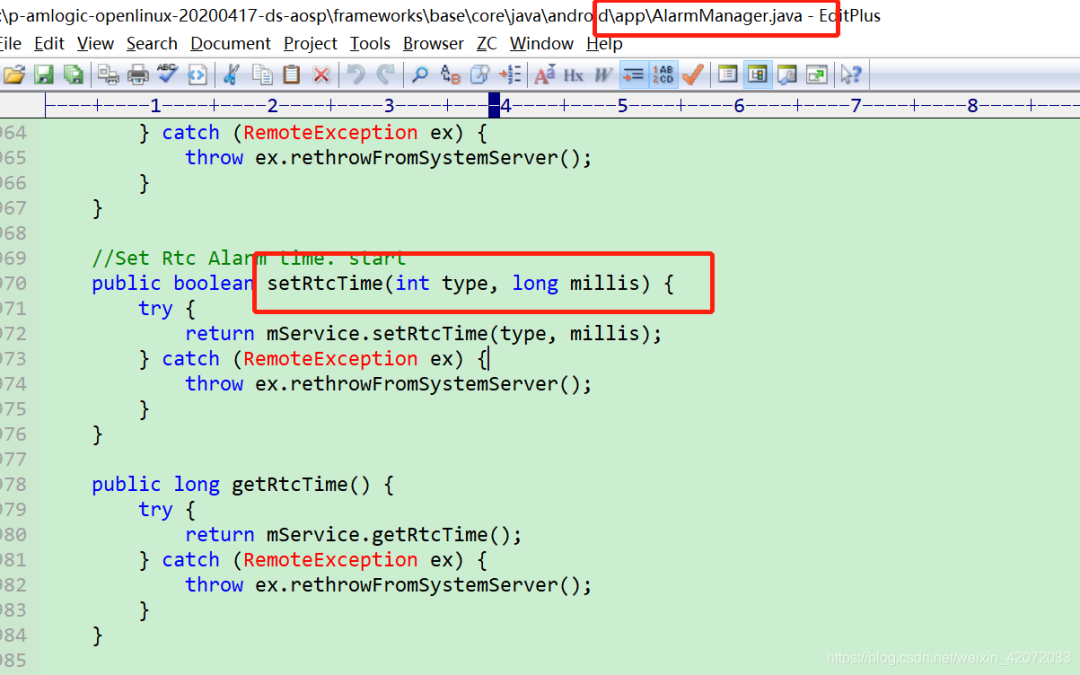Click column 4 marker on the ruler
The width and height of the screenshot is (1080, 675).
point(506,105)
